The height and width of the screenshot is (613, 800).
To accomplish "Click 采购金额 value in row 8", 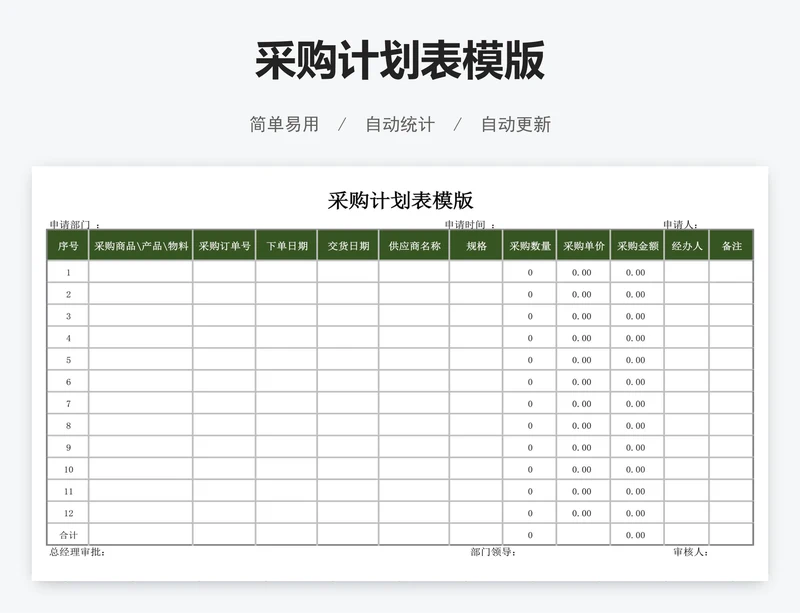I will (x=638, y=426).
